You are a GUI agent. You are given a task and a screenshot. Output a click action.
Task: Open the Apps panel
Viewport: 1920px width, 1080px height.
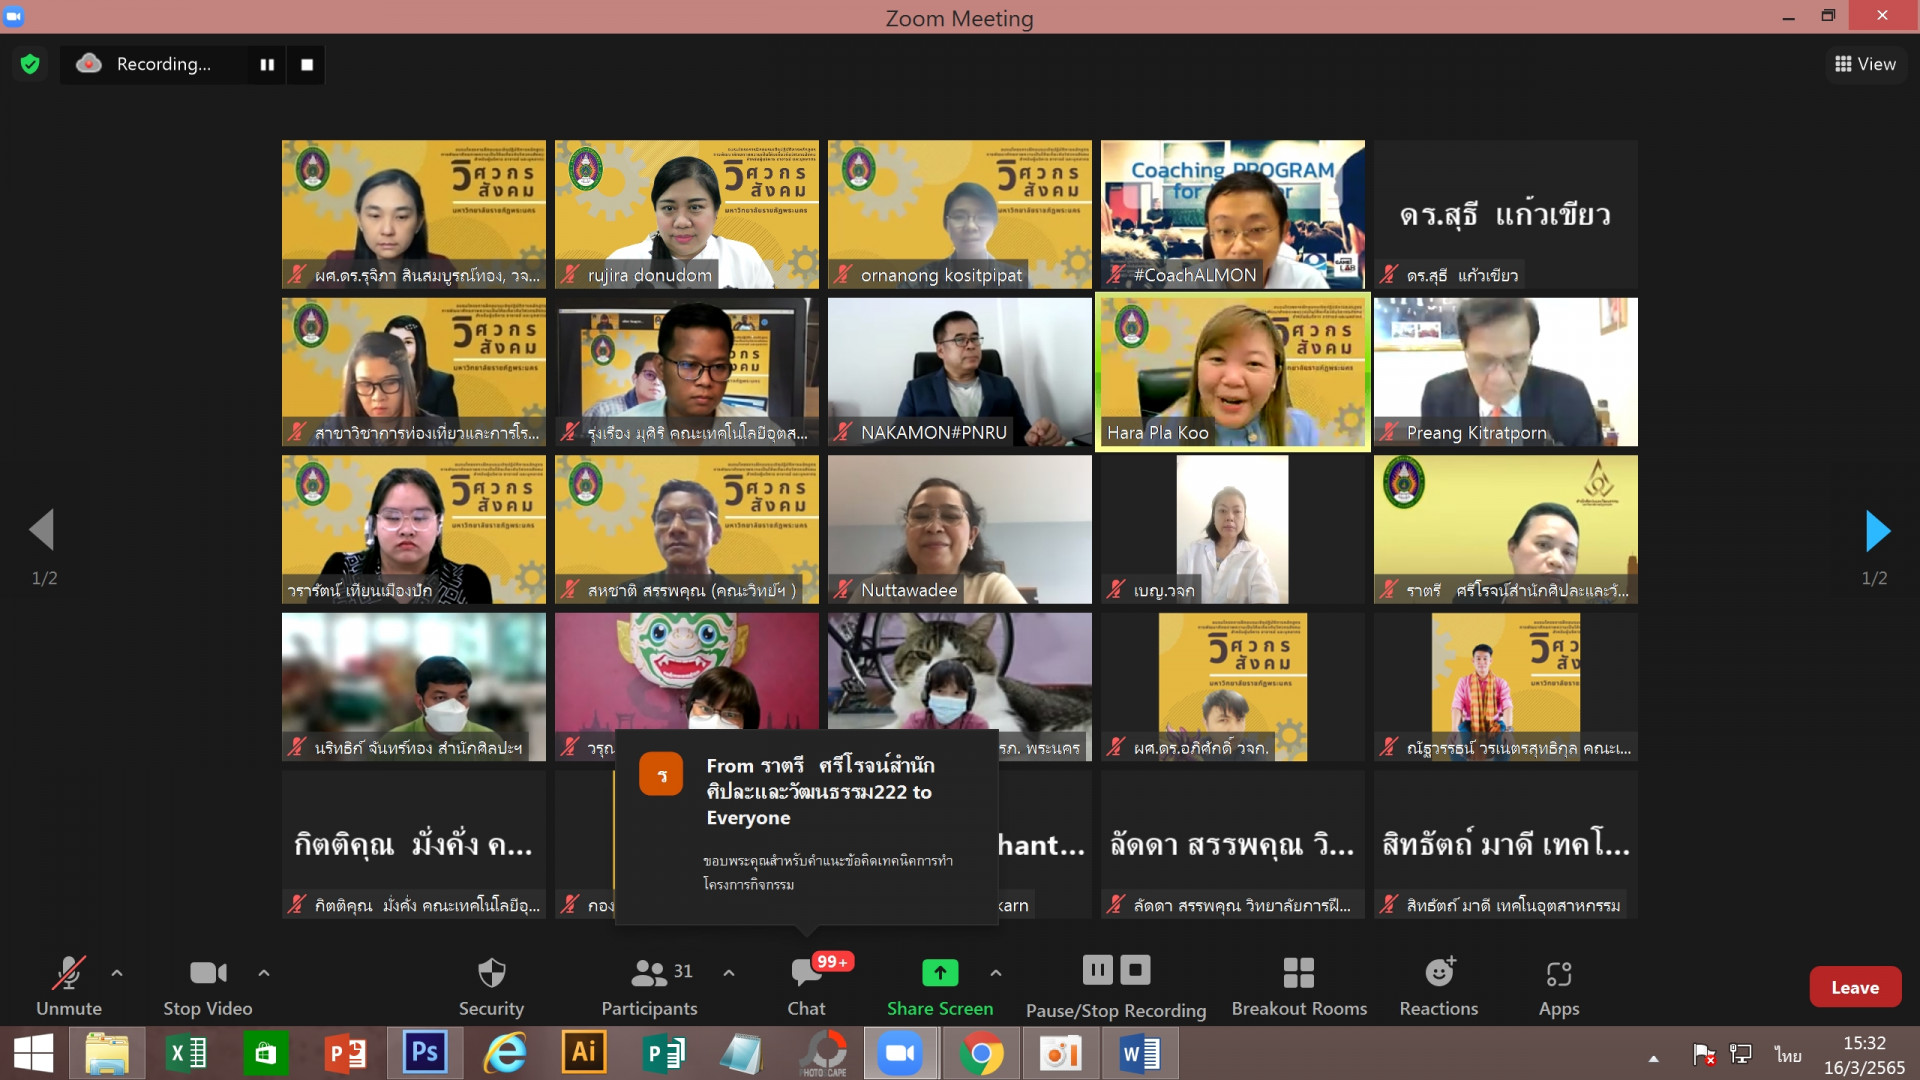click(x=1558, y=985)
